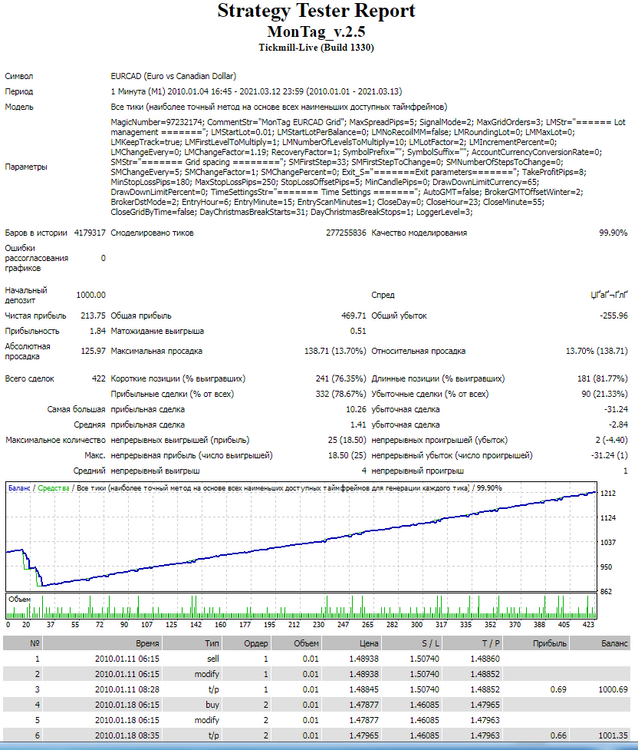
Task: Select the bars count value '4179317'
Action: pos(90,233)
